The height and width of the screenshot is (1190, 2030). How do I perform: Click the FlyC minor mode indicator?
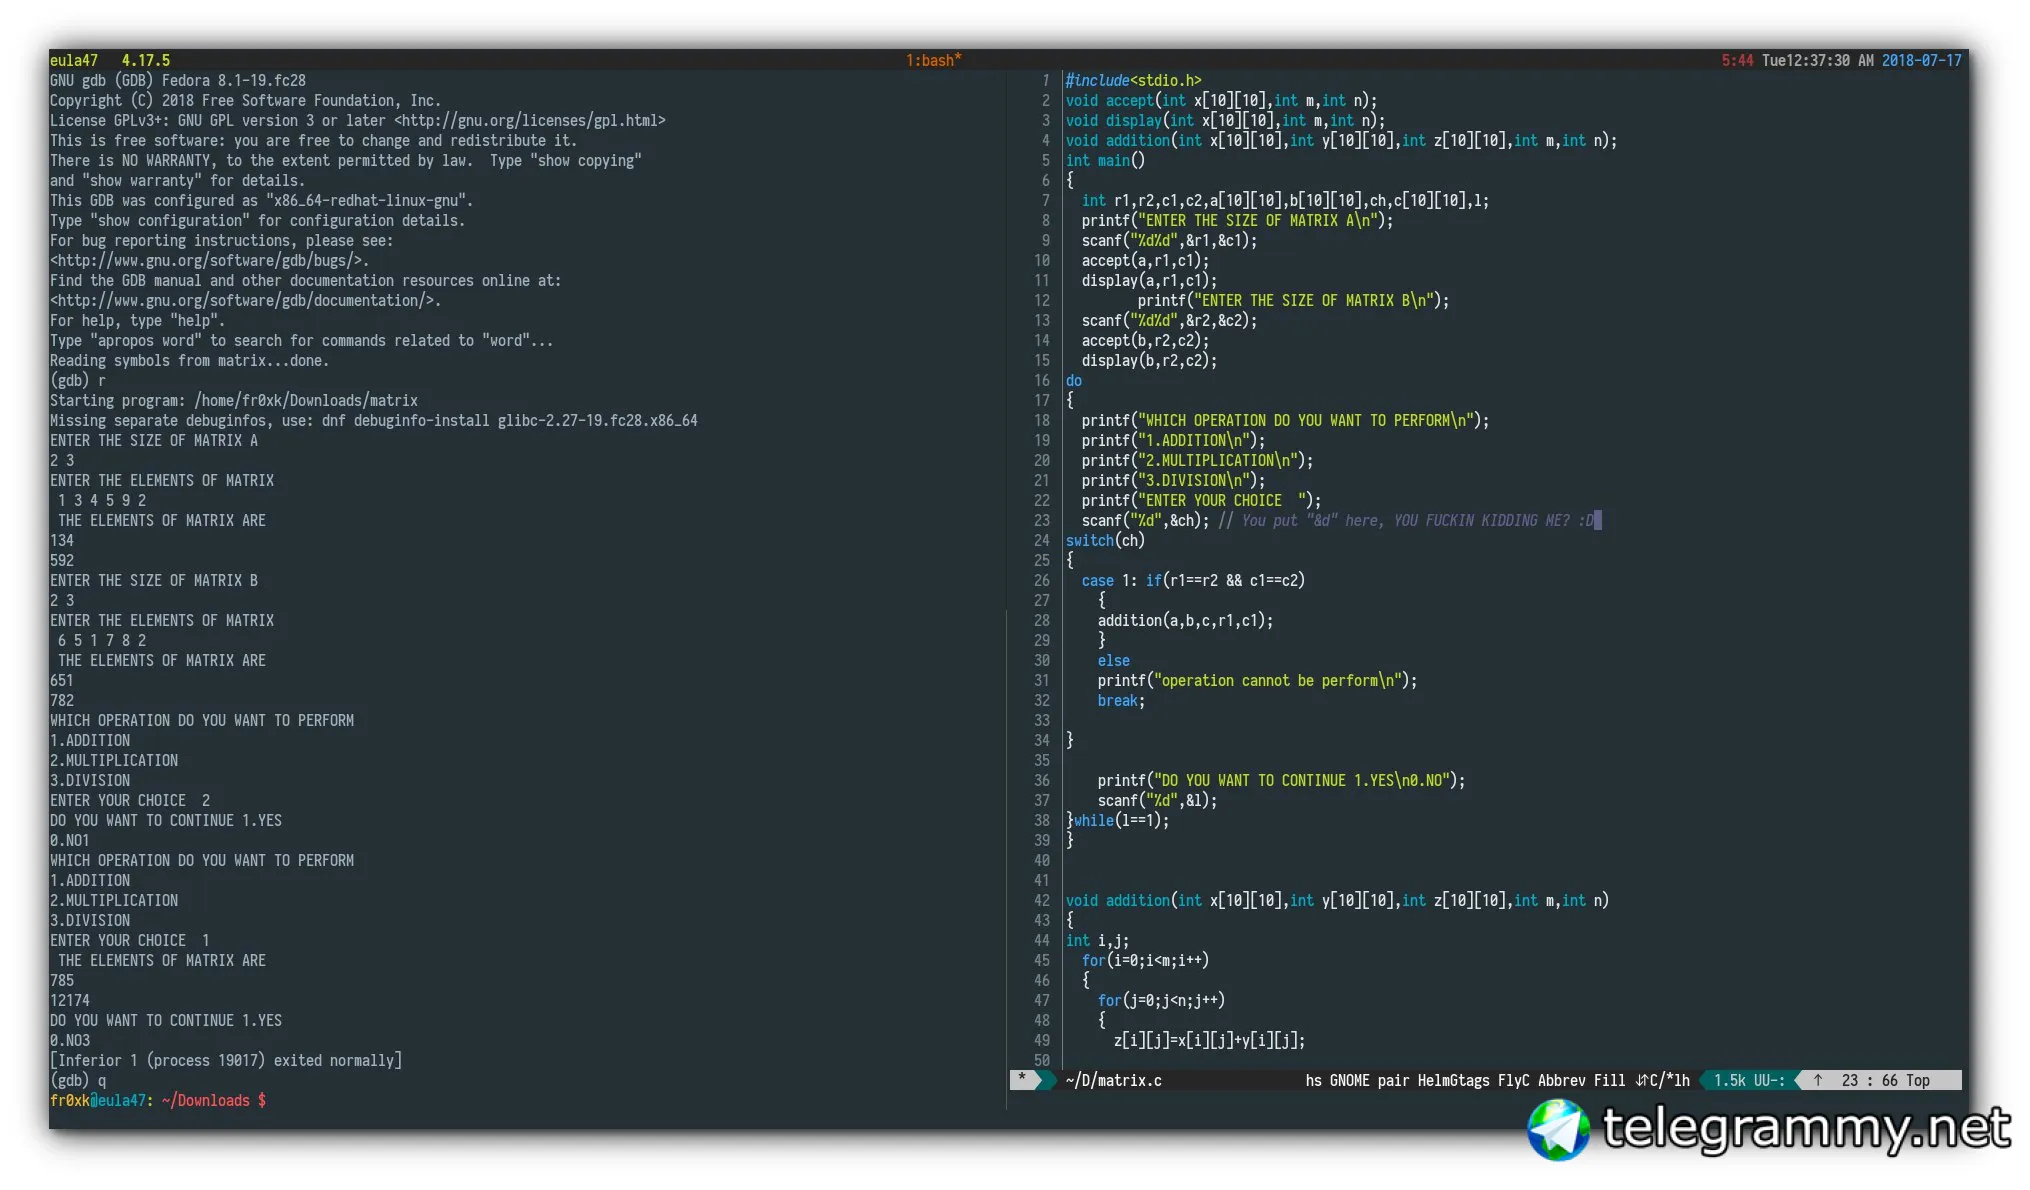coord(1513,1080)
